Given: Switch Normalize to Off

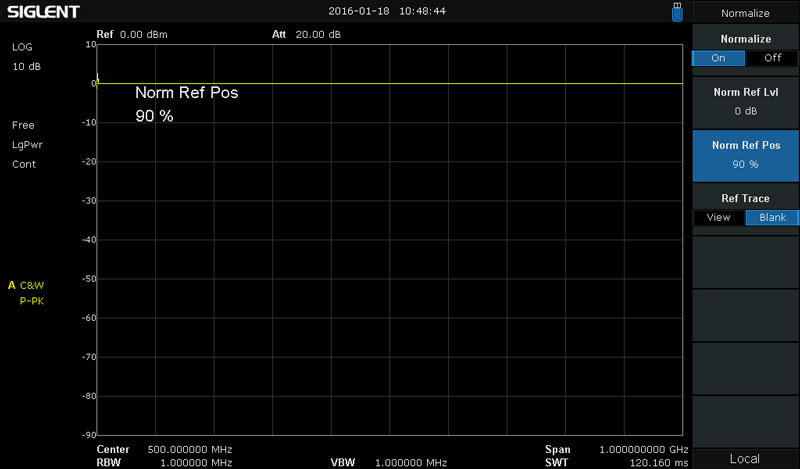Looking at the screenshot, I should pyautogui.click(x=772, y=58).
